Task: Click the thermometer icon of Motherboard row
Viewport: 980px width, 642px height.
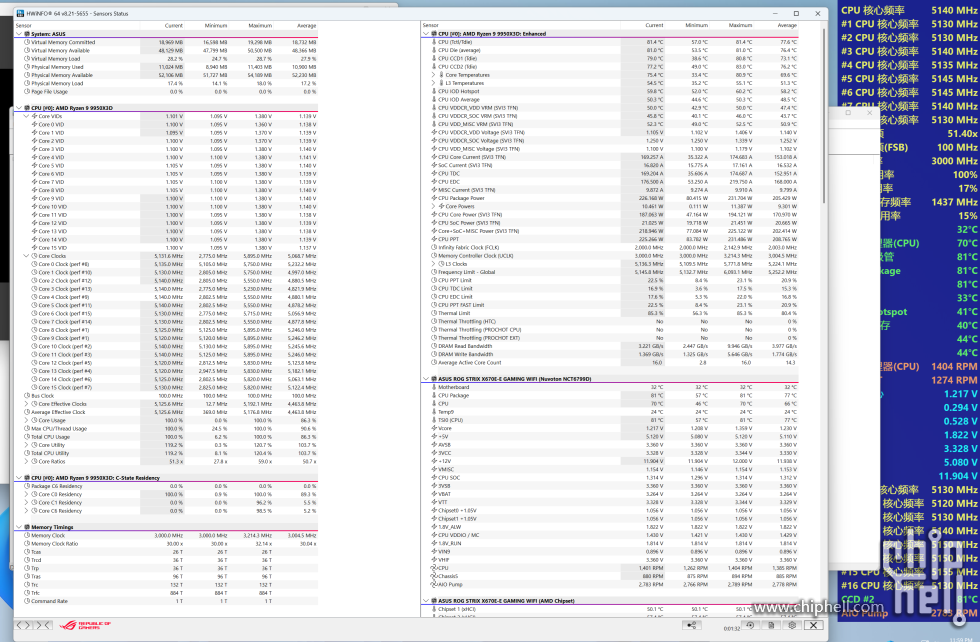Action: tap(434, 387)
